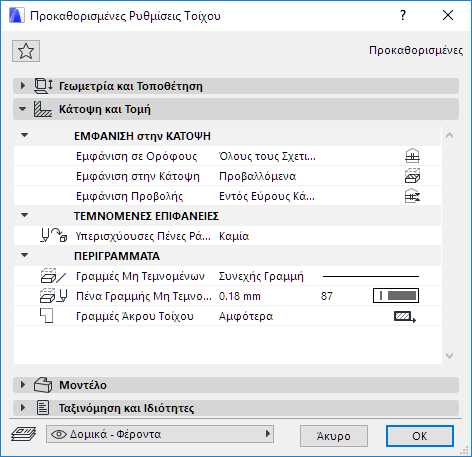The height and width of the screenshot is (457, 472).
Task: Open the Καμία override pens value
Action: coord(234,236)
